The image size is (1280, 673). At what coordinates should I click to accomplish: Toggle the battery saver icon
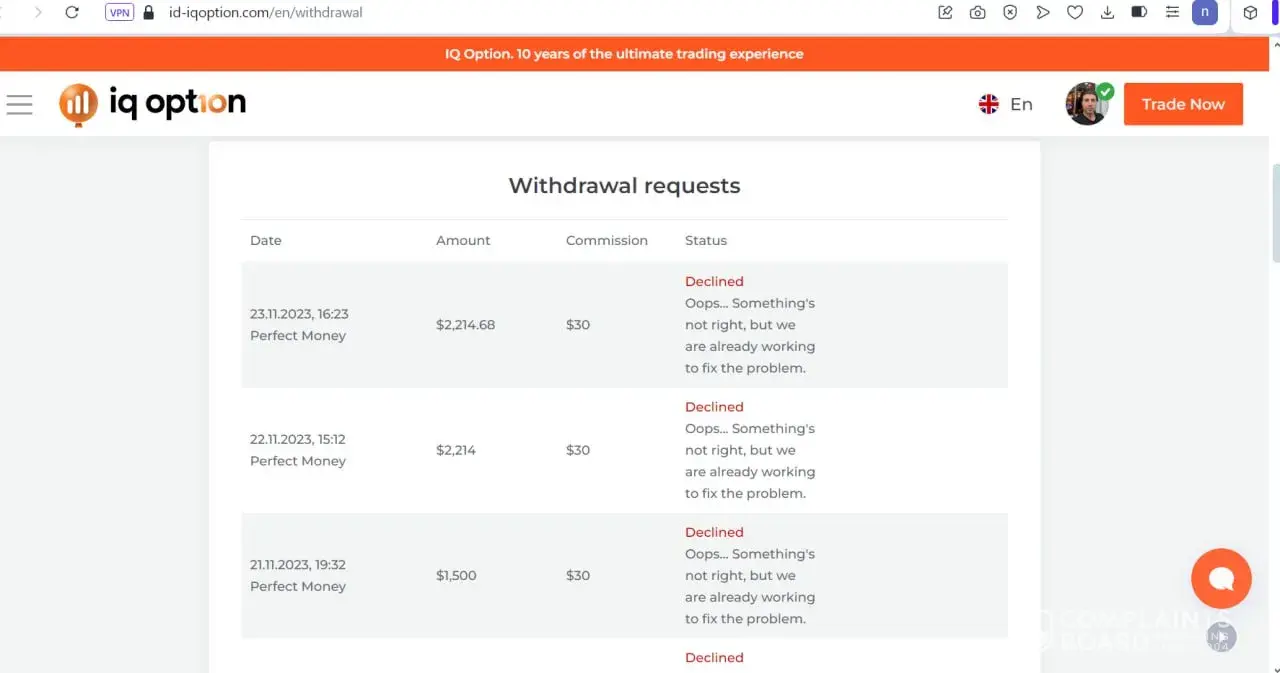click(x=1139, y=13)
